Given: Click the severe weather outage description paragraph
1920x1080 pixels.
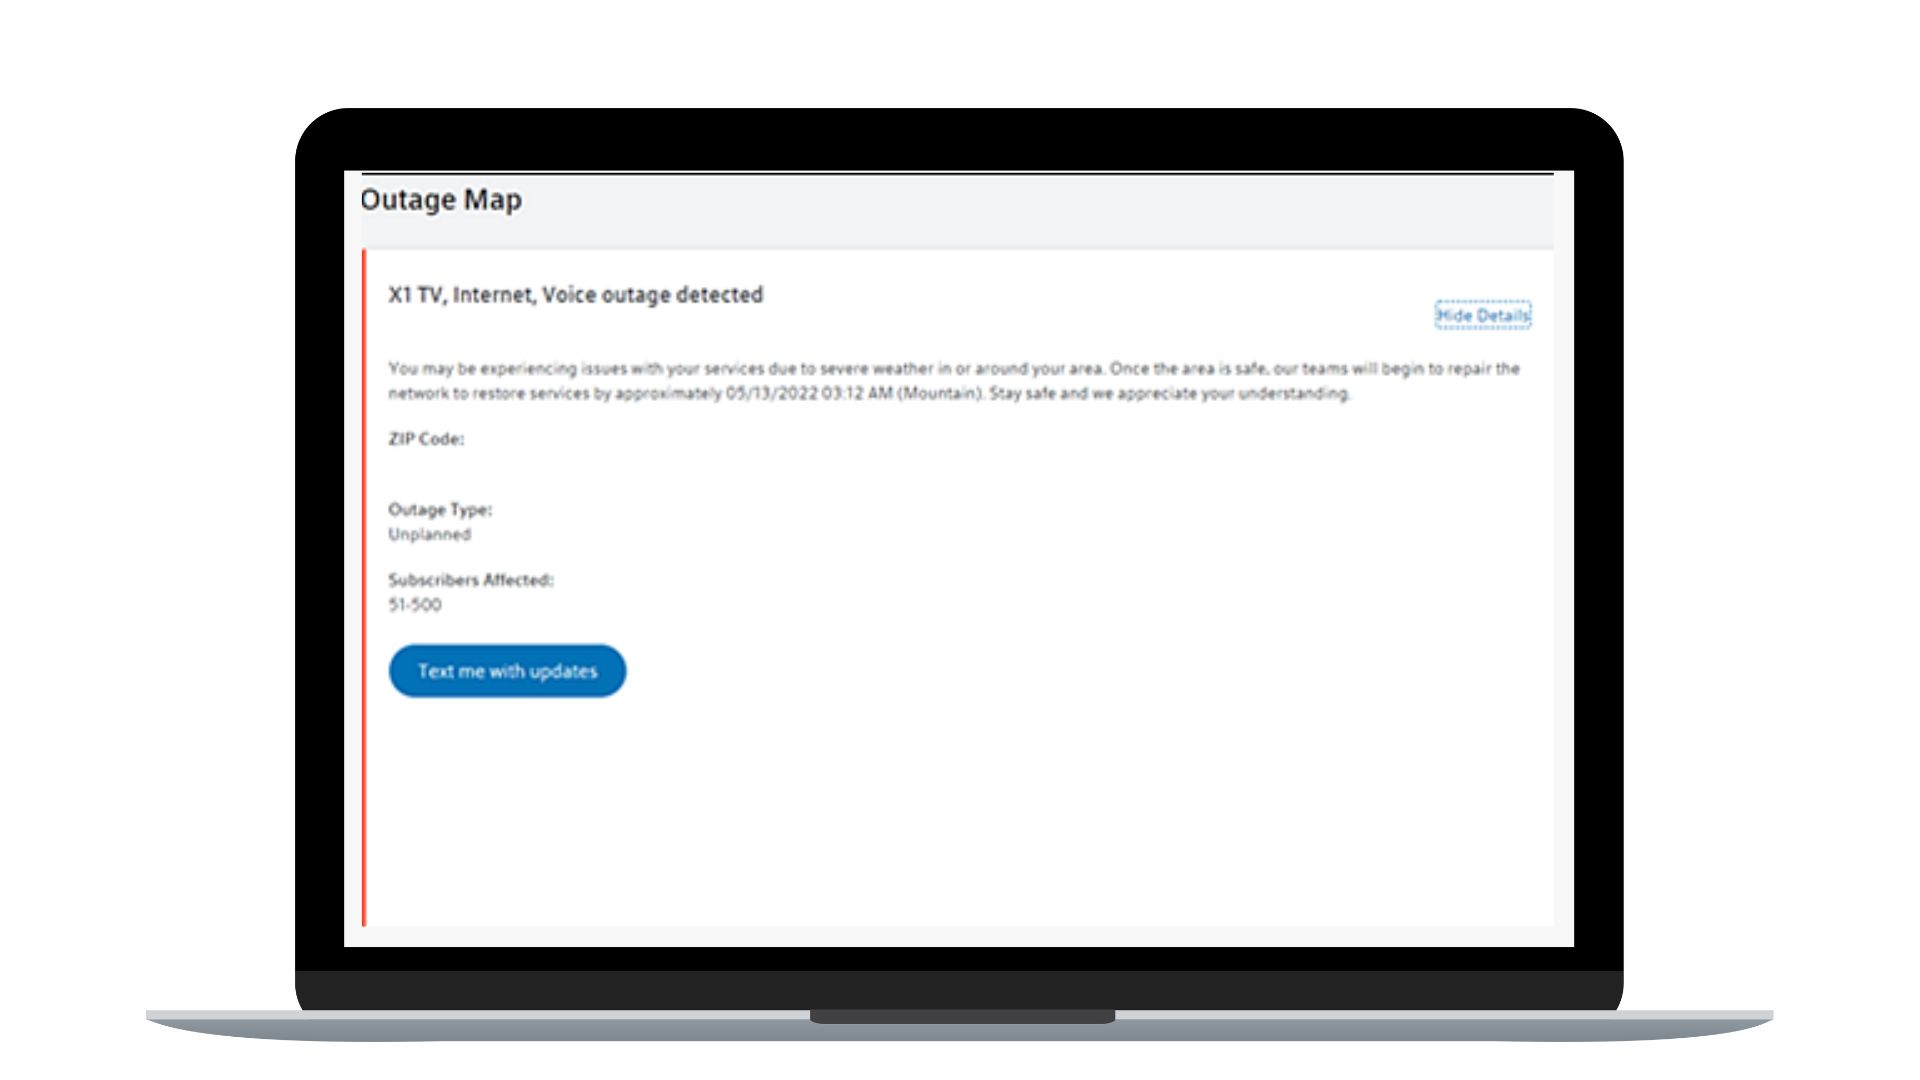Looking at the screenshot, I should pos(954,381).
